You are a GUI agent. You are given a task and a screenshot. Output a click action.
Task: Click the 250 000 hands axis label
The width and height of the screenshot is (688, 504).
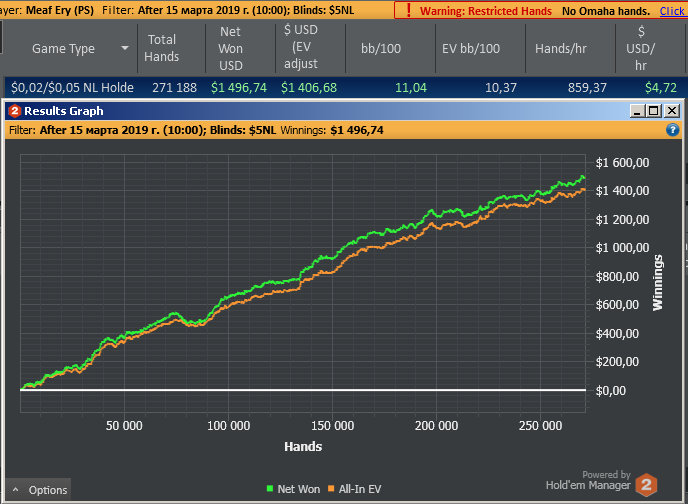coord(540,425)
